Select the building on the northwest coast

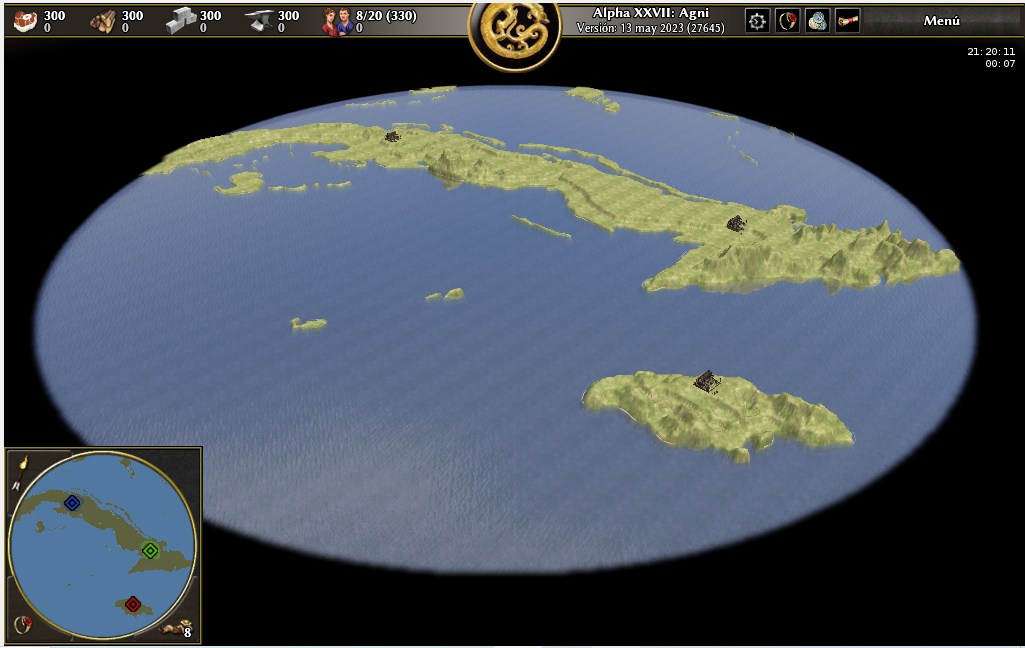tap(393, 136)
